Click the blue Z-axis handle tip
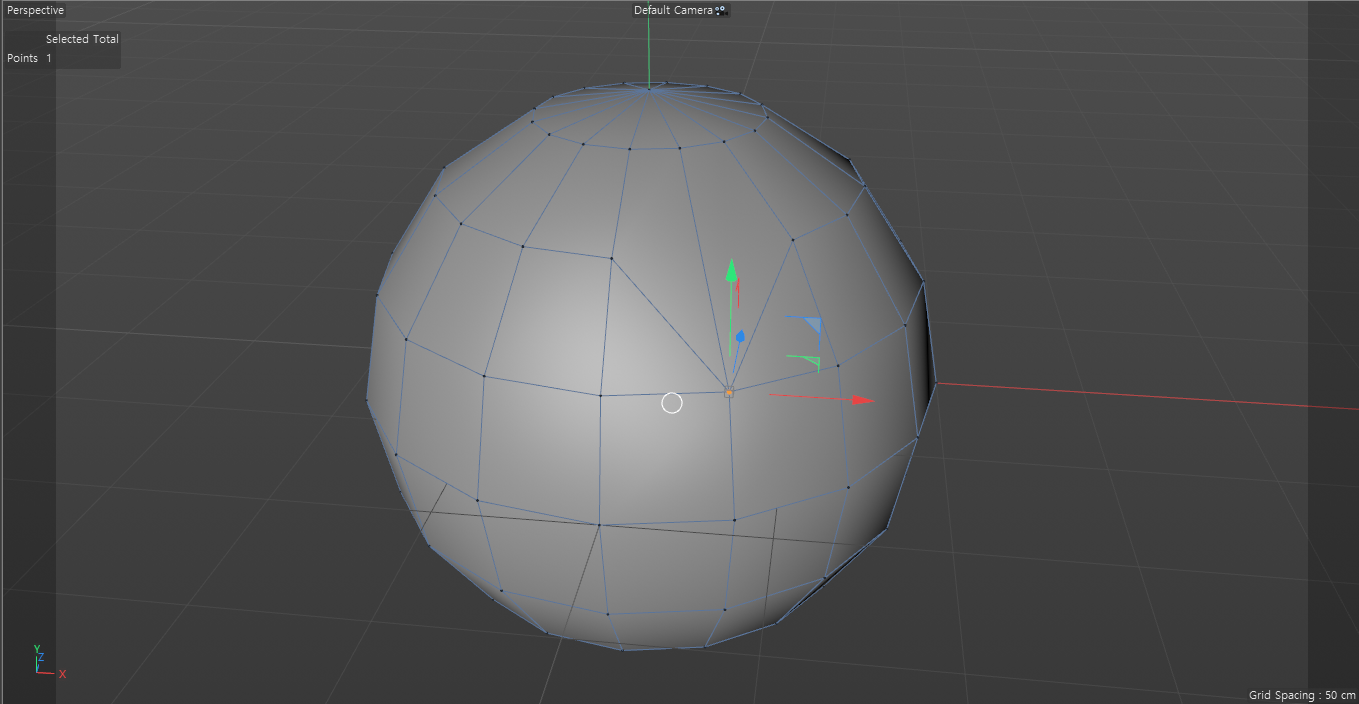This screenshot has width=1359, height=704. pos(740,337)
